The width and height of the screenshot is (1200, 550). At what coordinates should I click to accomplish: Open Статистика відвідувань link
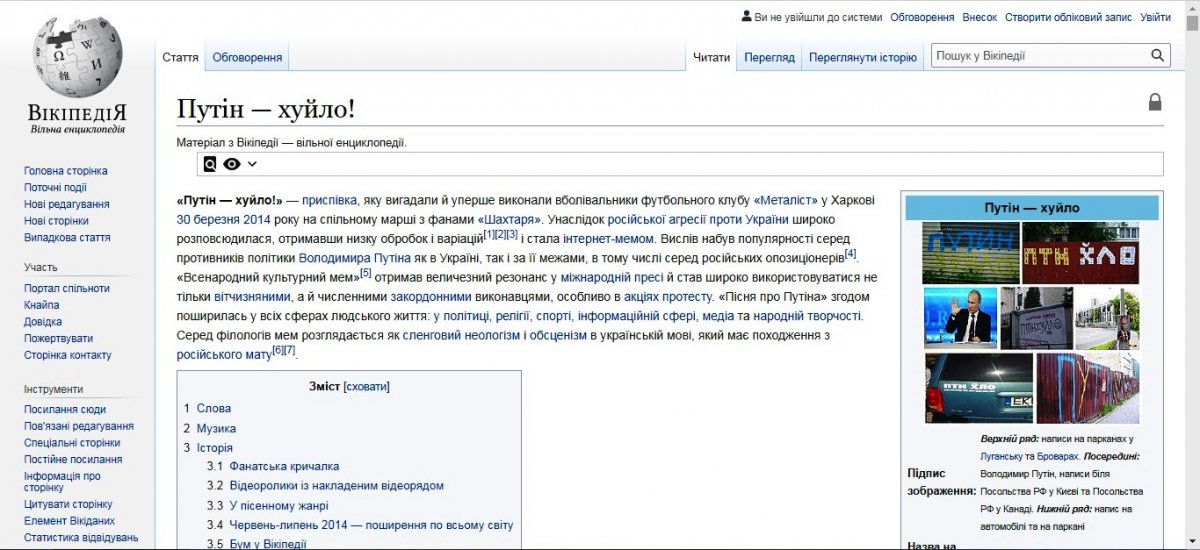click(x=81, y=538)
